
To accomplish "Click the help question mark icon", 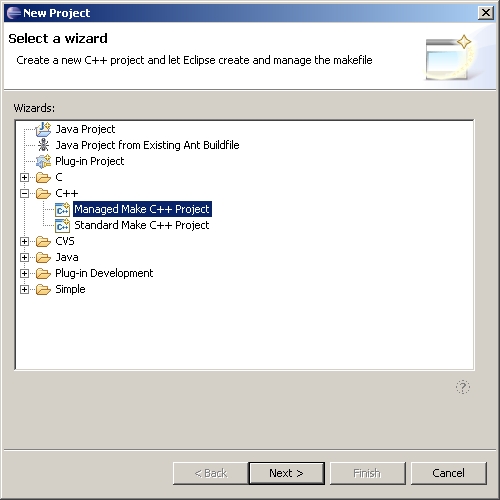I will tap(463, 387).
